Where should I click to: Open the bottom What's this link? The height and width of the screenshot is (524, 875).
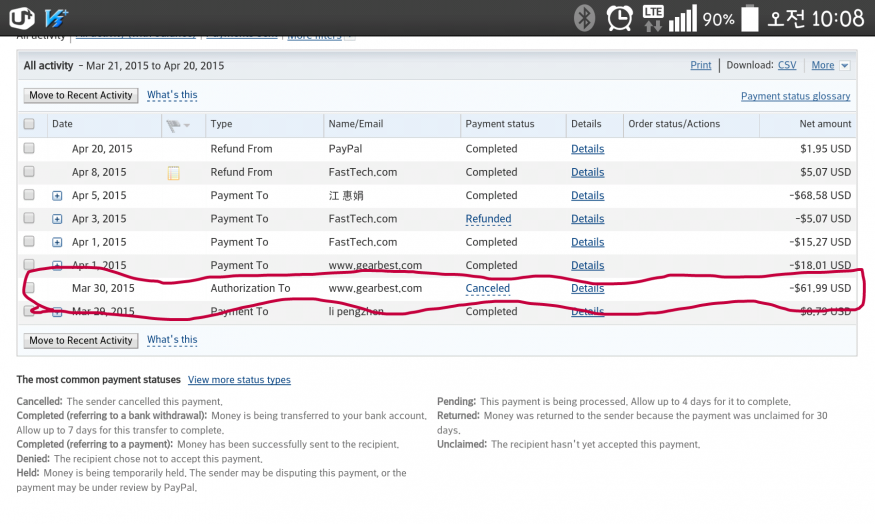[x=172, y=339]
